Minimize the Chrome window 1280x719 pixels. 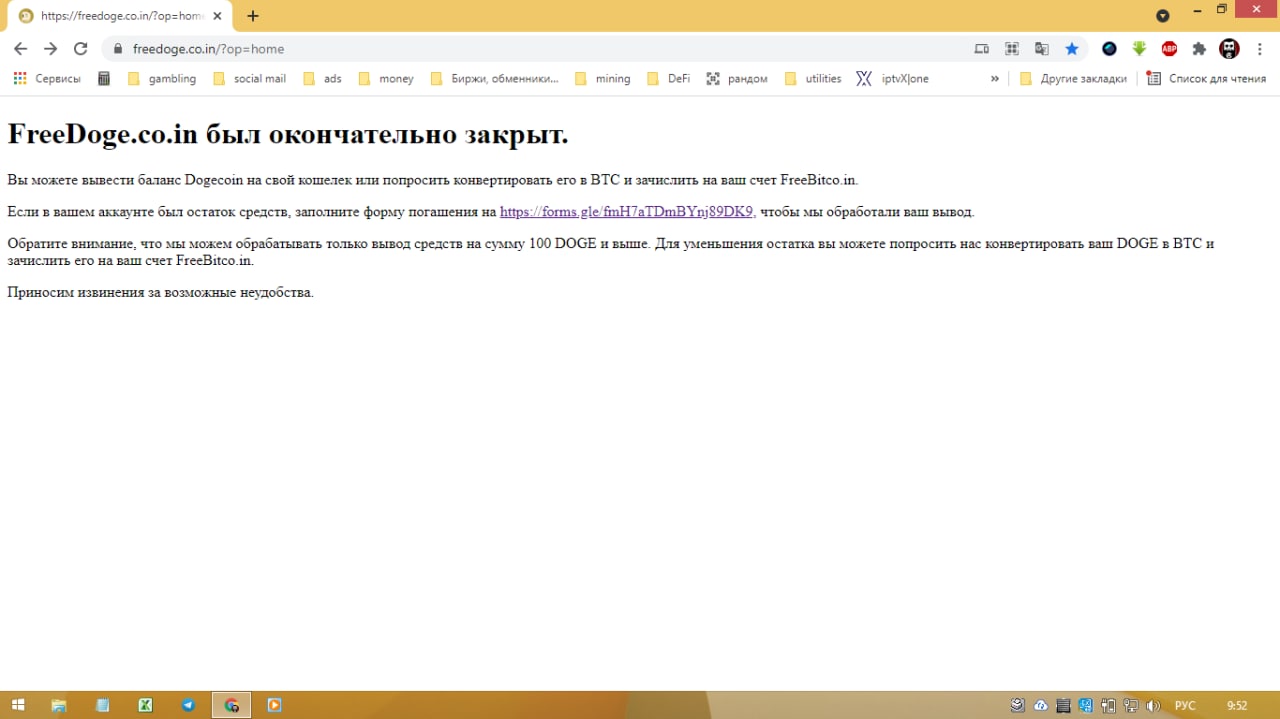[x=1197, y=10]
